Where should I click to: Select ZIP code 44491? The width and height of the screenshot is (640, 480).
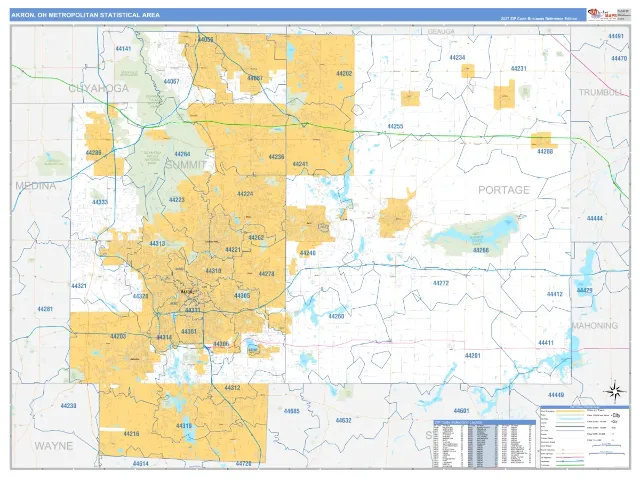pos(616,36)
